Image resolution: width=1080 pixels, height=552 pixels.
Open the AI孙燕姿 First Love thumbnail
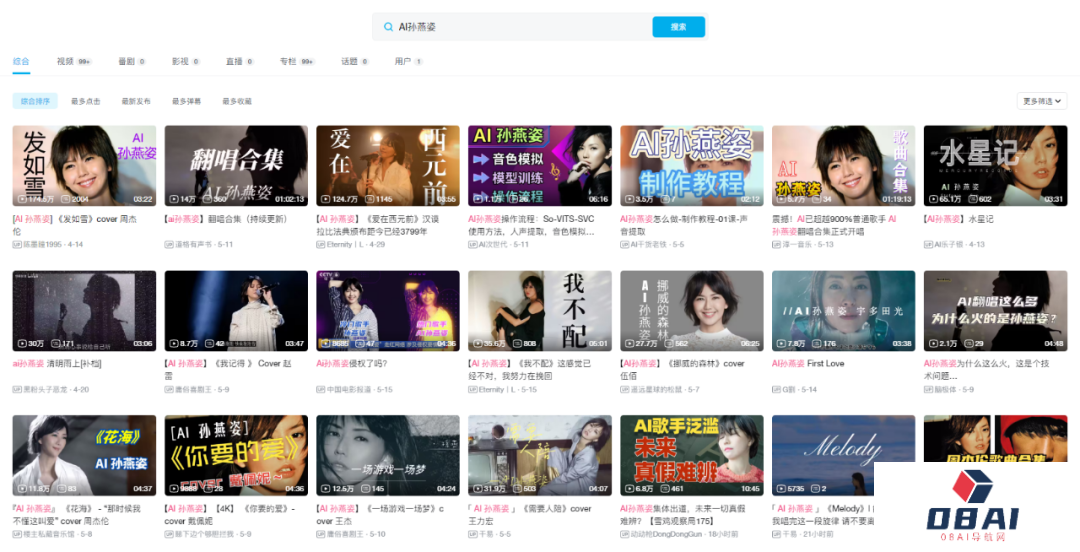click(843, 311)
